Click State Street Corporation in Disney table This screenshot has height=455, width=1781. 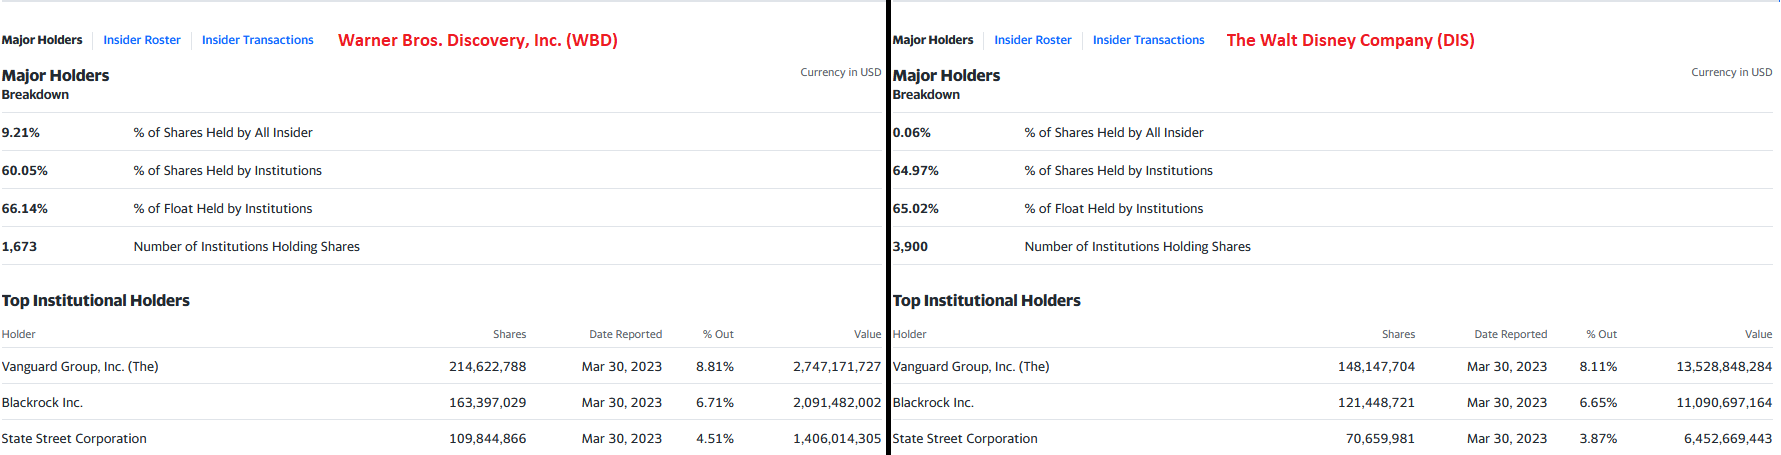click(965, 439)
